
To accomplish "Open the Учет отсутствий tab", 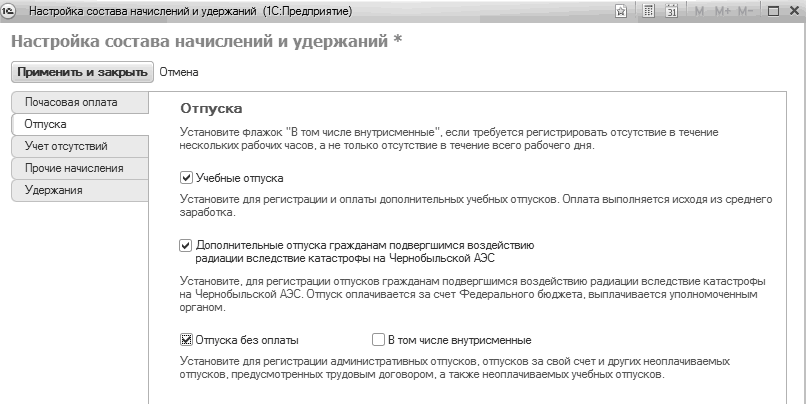I will 80,146.
